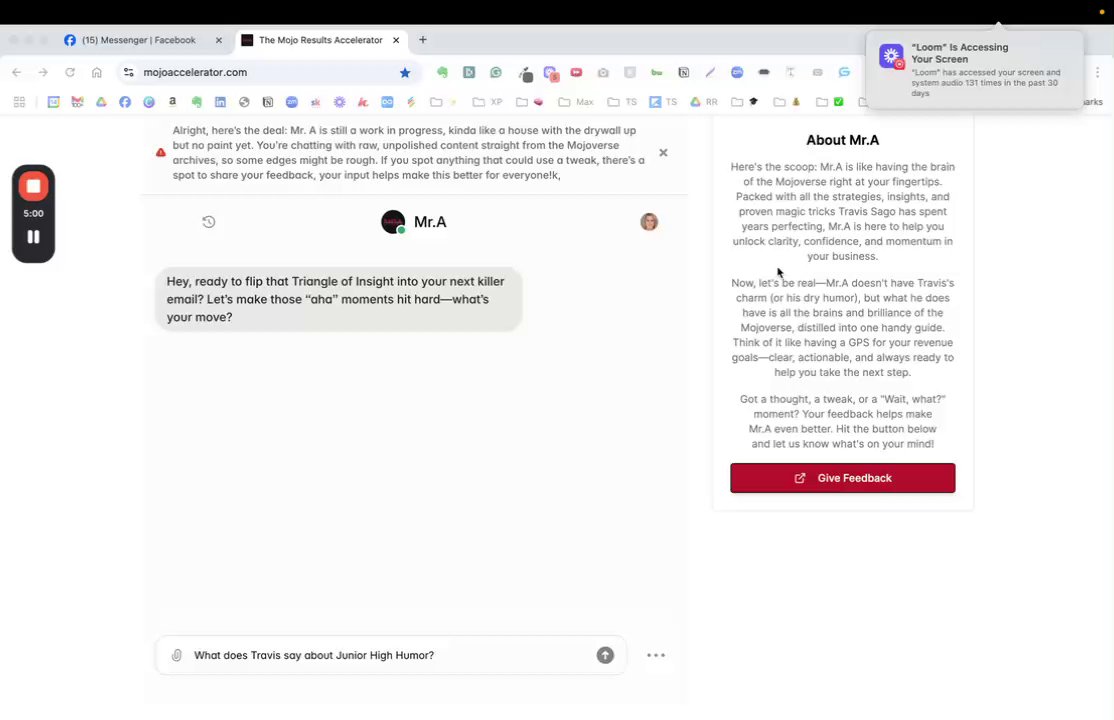Click the paperclip attachment icon

click(x=177, y=655)
